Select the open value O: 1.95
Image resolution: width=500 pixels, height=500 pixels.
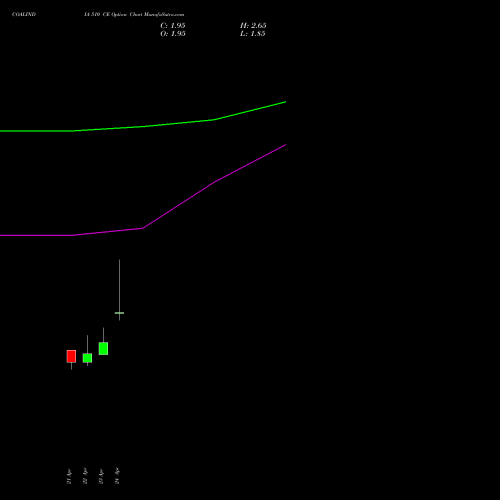173,34
